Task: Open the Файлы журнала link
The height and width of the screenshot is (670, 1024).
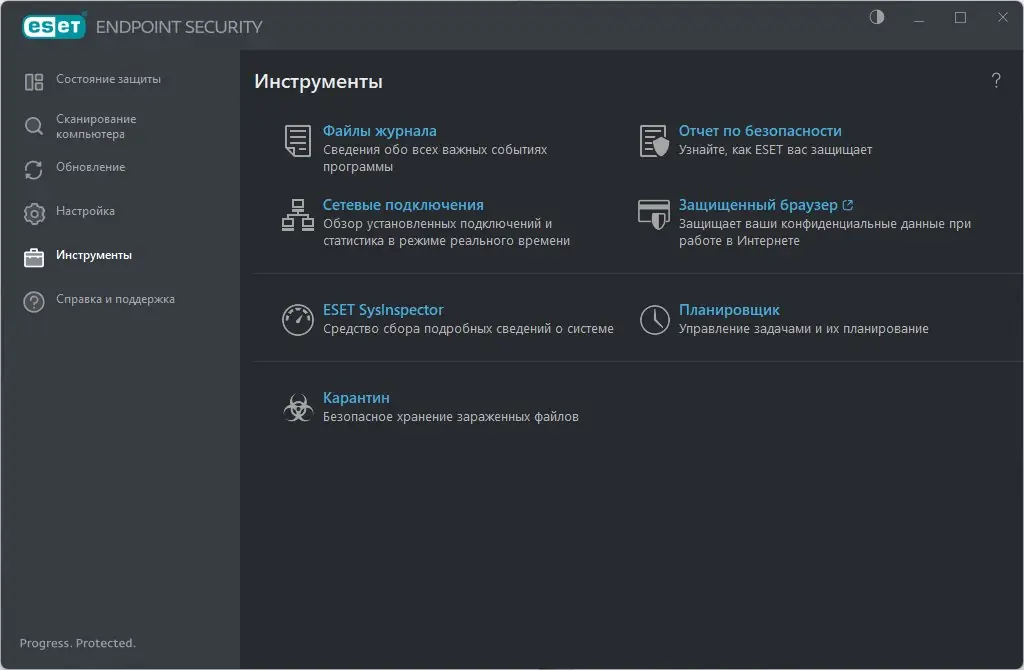Action: [380, 131]
